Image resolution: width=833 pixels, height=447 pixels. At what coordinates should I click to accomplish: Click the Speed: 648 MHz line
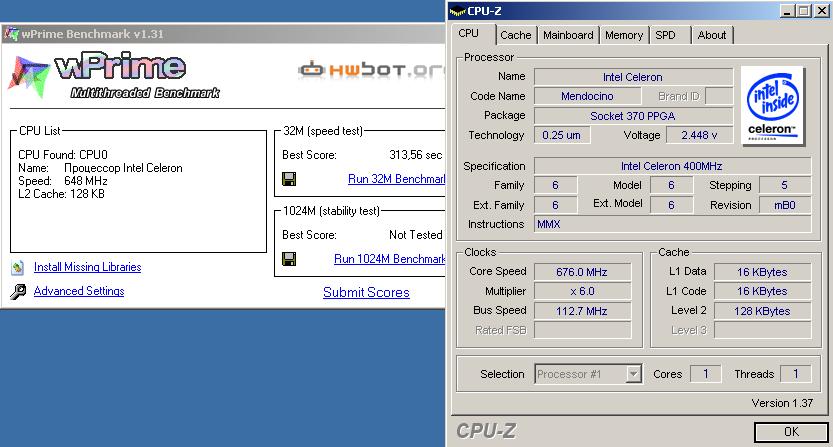click(x=63, y=181)
